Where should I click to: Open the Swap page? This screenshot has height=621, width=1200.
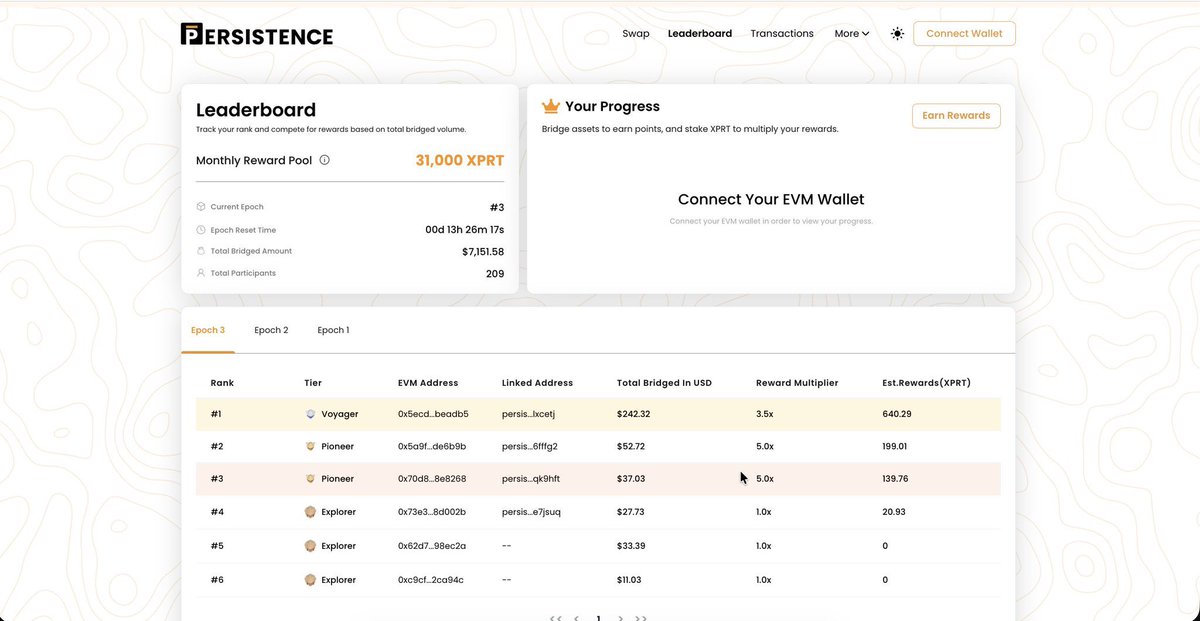[x=636, y=34]
